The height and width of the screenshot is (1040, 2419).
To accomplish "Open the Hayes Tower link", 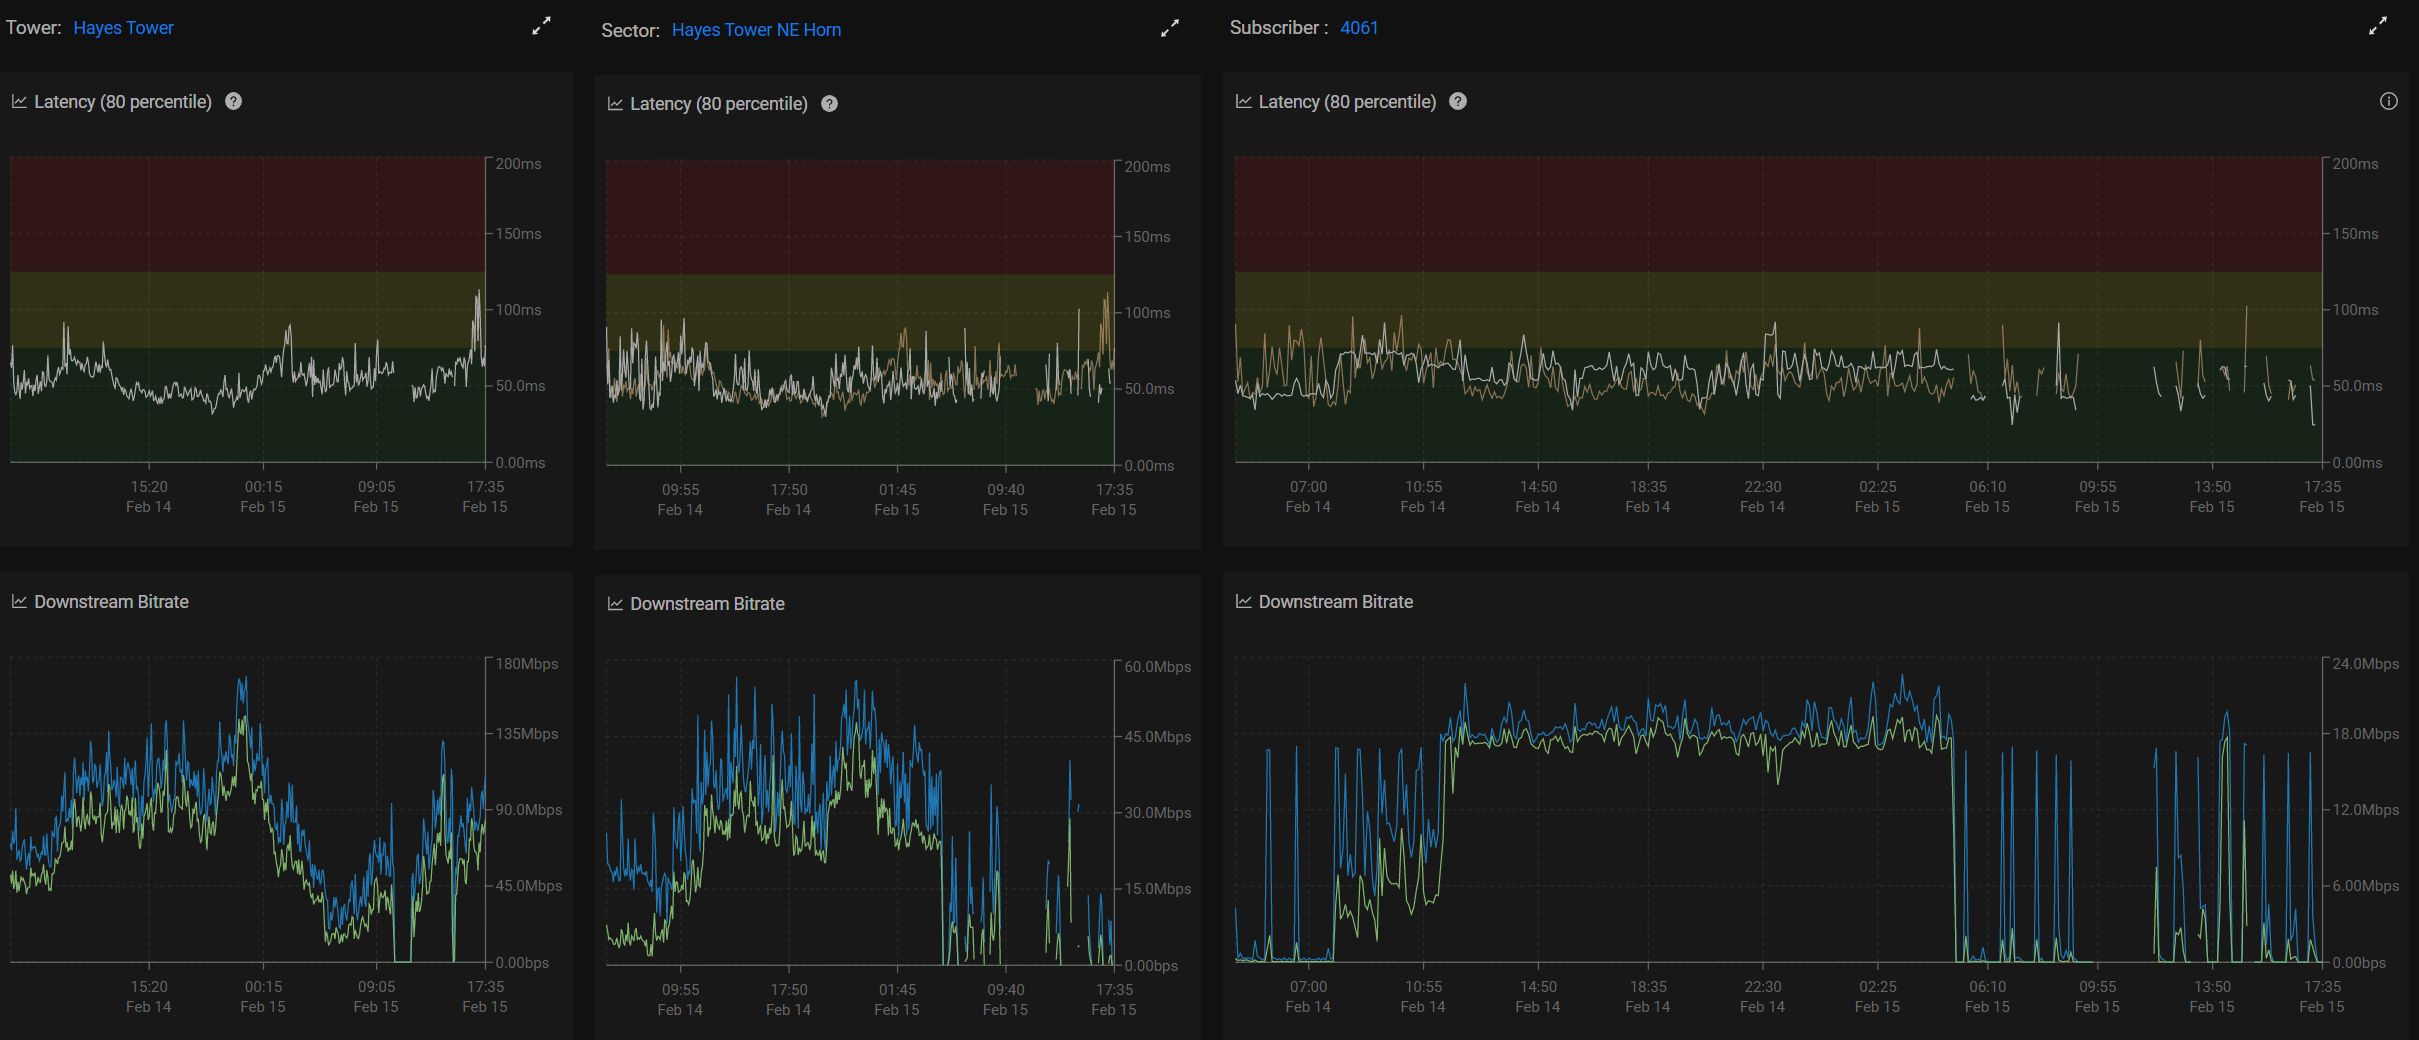I will [x=123, y=28].
